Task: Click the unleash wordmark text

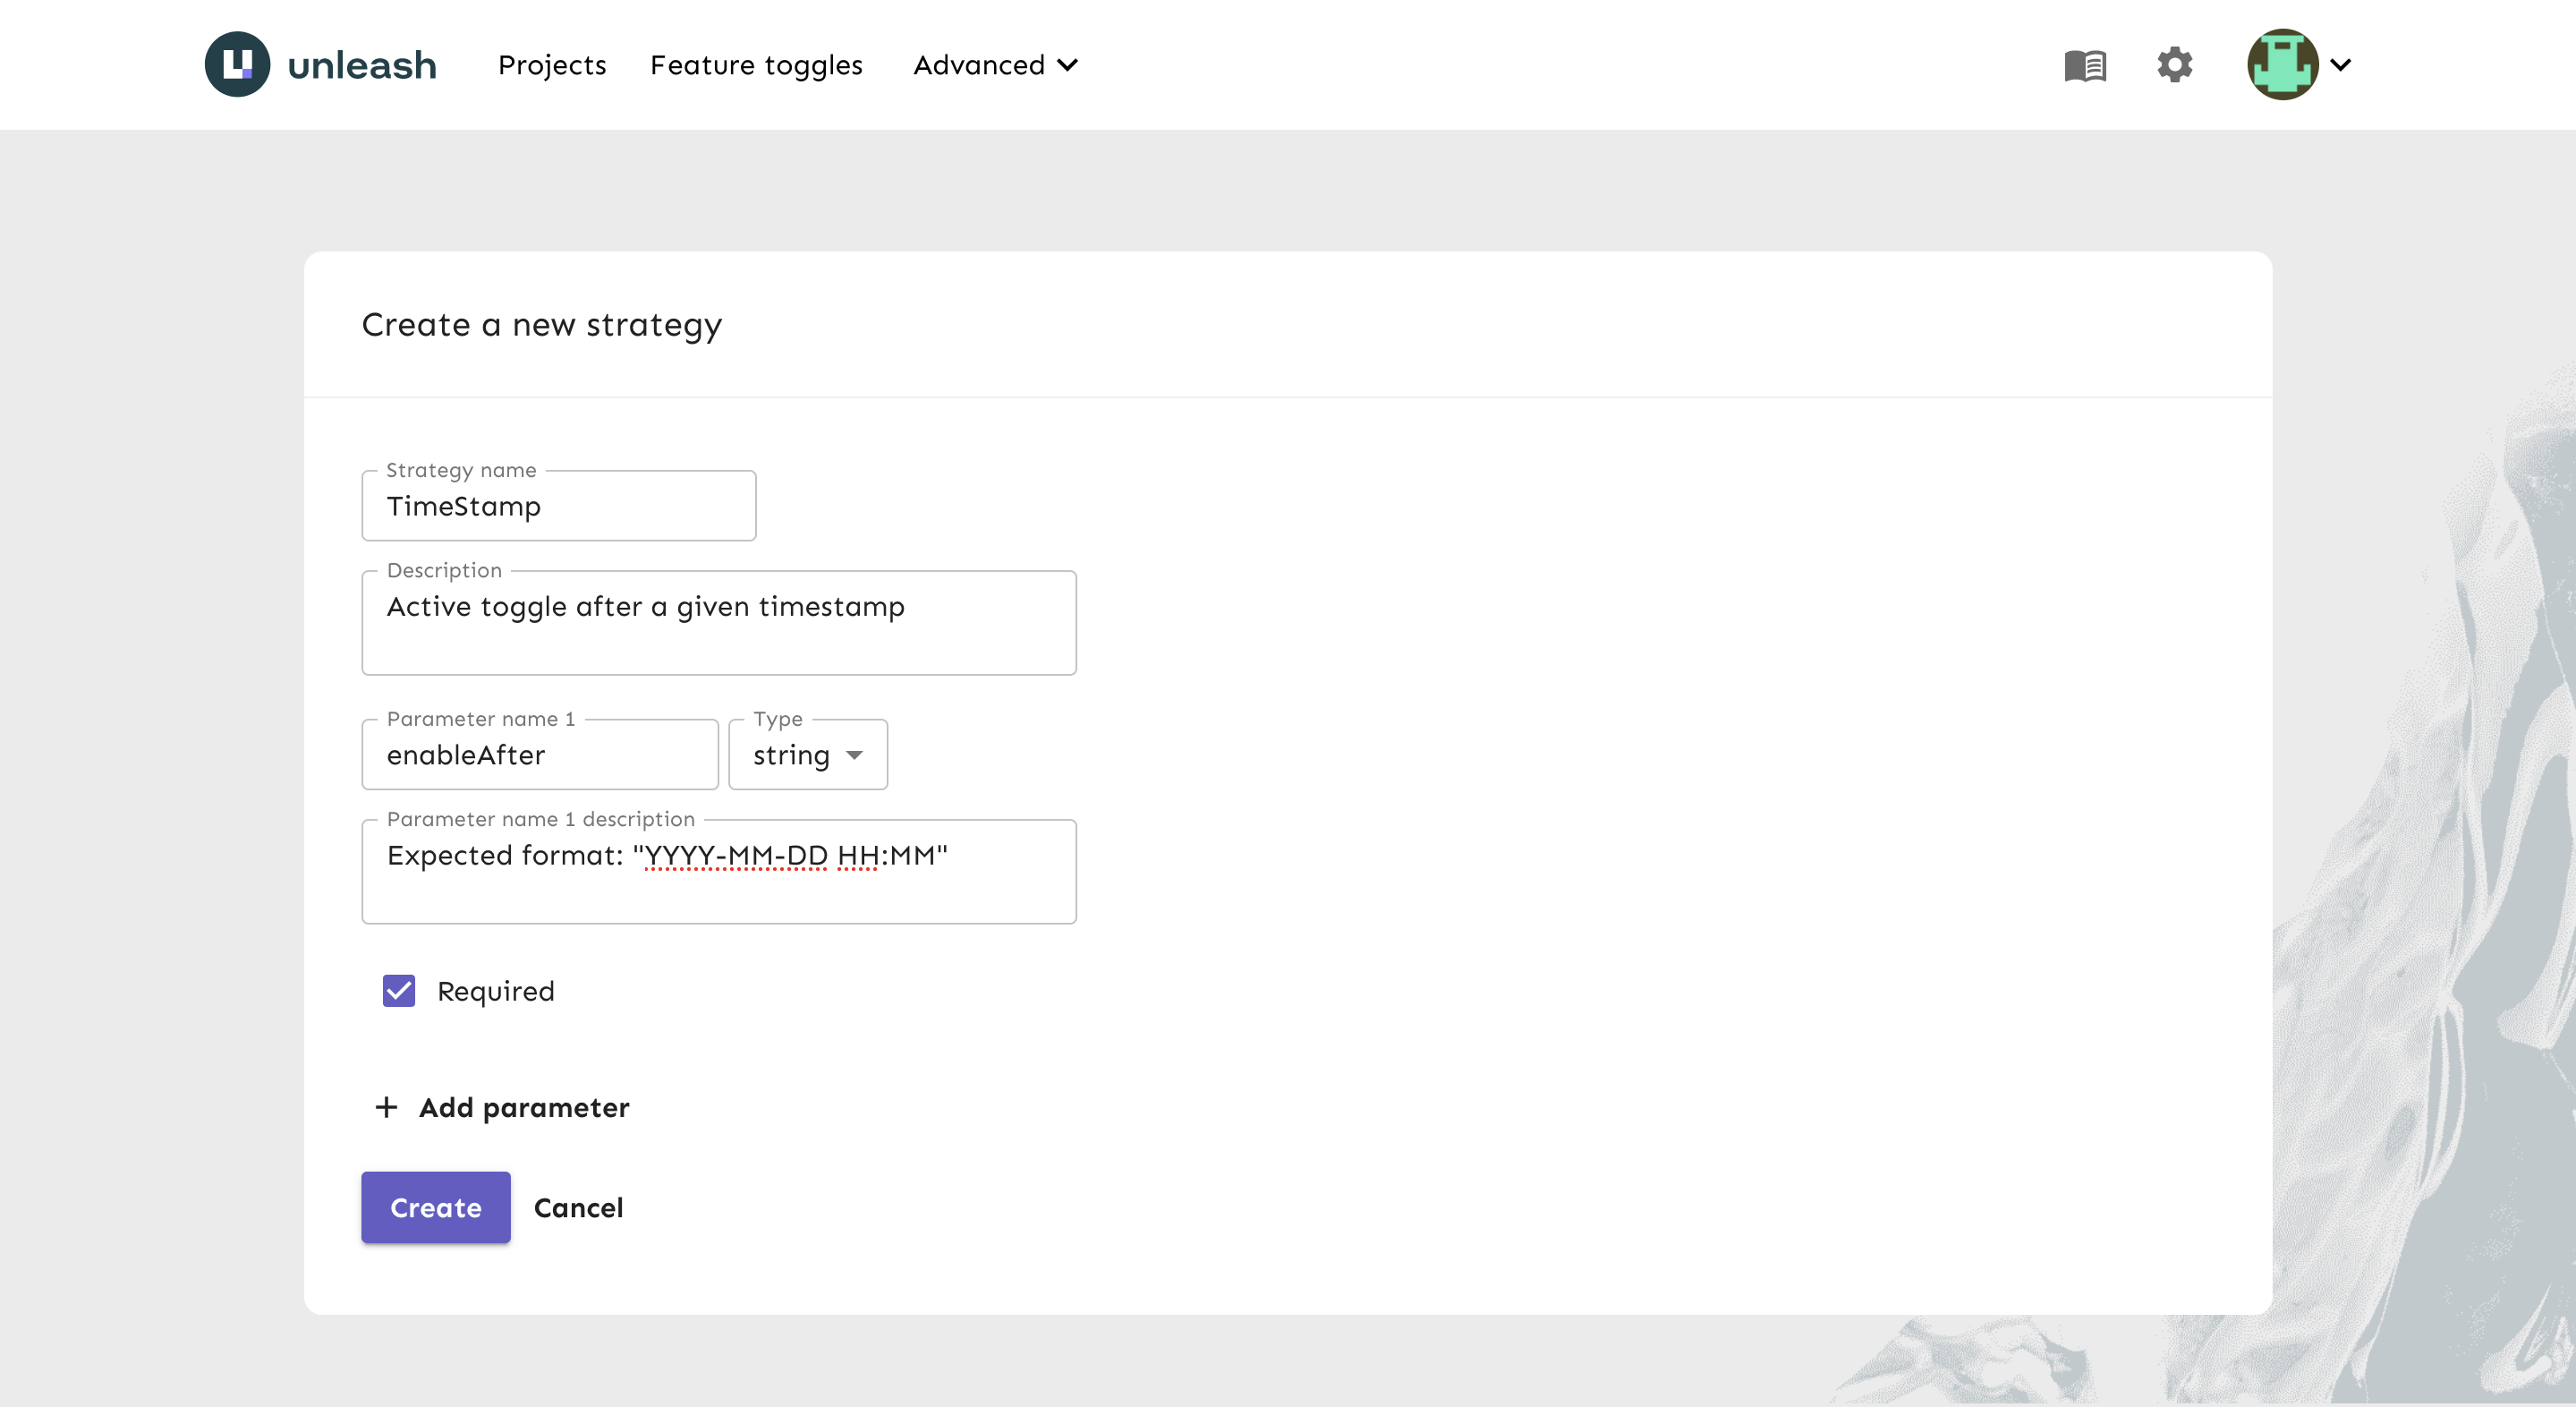Action: pyautogui.click(x=362, y=66)
